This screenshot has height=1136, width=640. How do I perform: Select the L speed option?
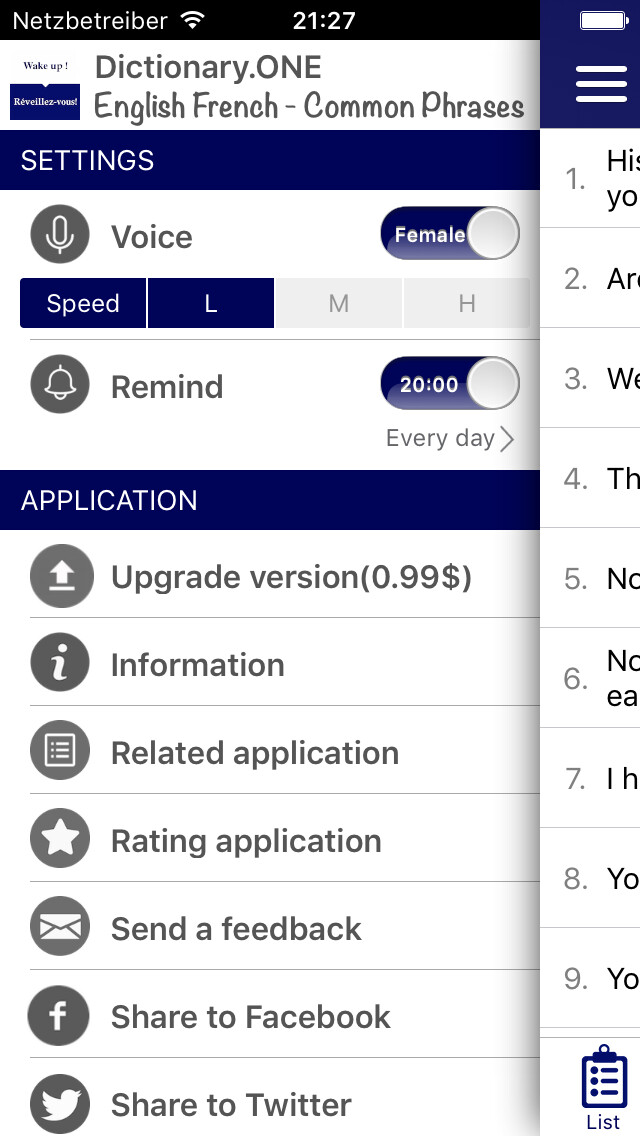pyautogui.click(x=211, y=303)
